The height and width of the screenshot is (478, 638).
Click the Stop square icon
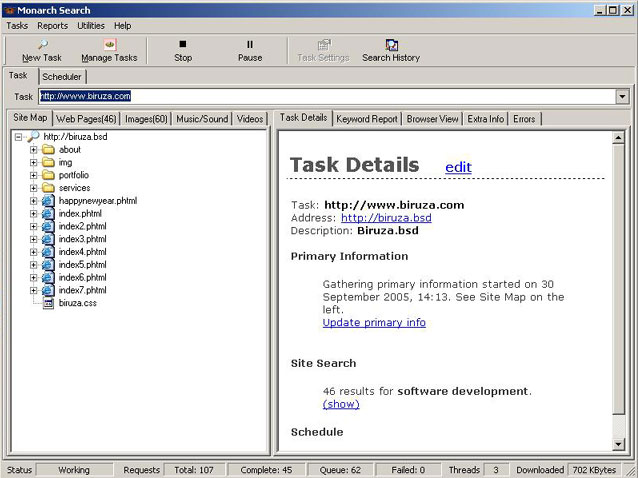coord(183,44)
